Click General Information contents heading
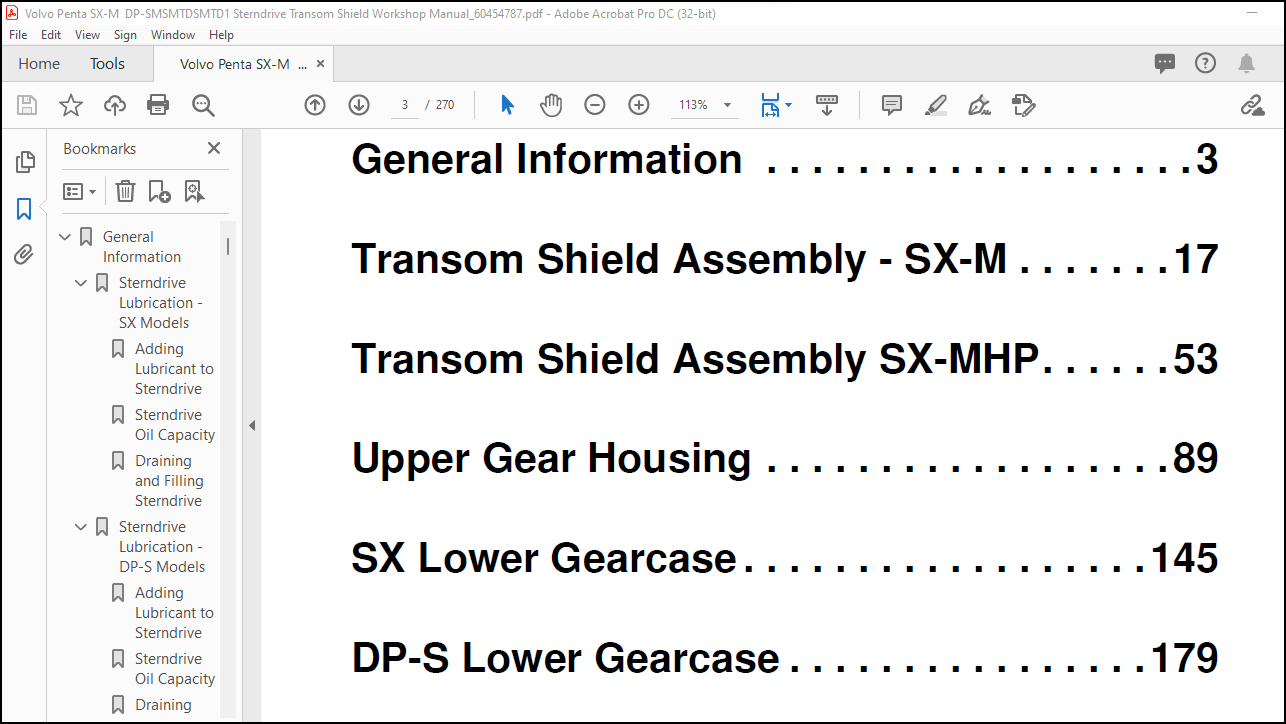Image resolution: width=1286 pixels, height=724 pixels. [785, 159]
